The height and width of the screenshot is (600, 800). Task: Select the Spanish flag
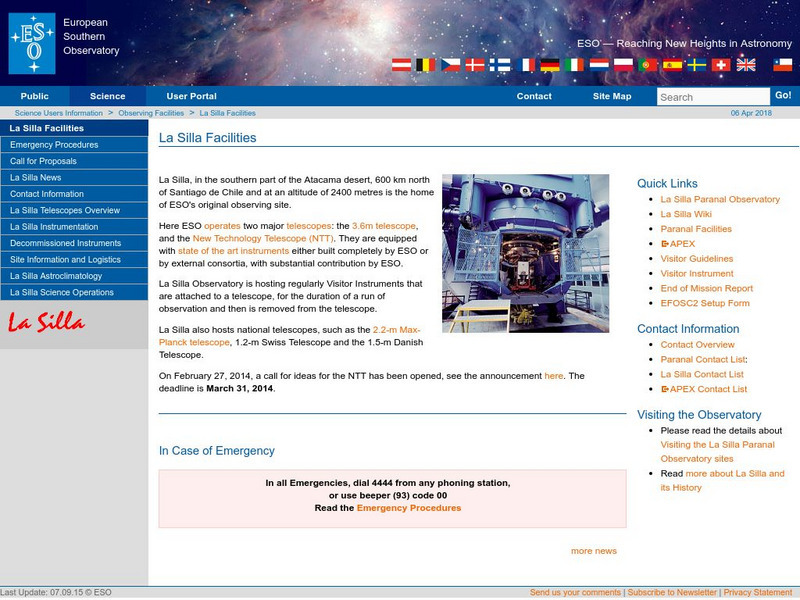pyautogui.click(x=671, y=64)
